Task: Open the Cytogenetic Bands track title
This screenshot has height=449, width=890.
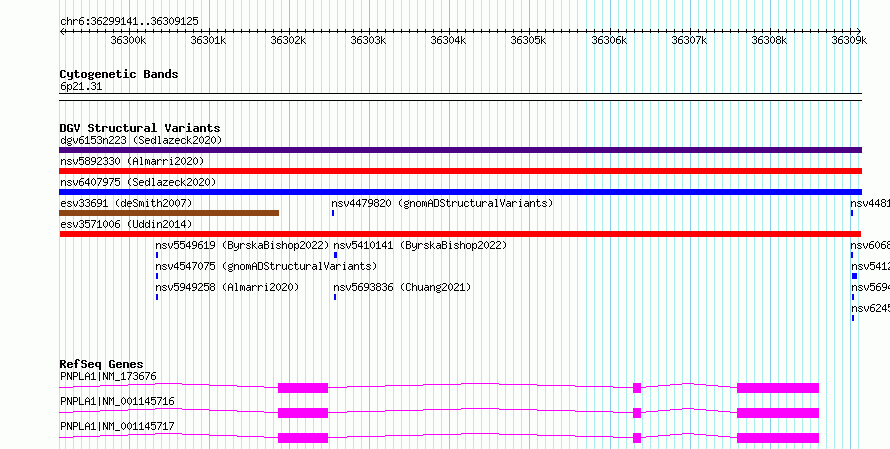Action: point(119,74)
